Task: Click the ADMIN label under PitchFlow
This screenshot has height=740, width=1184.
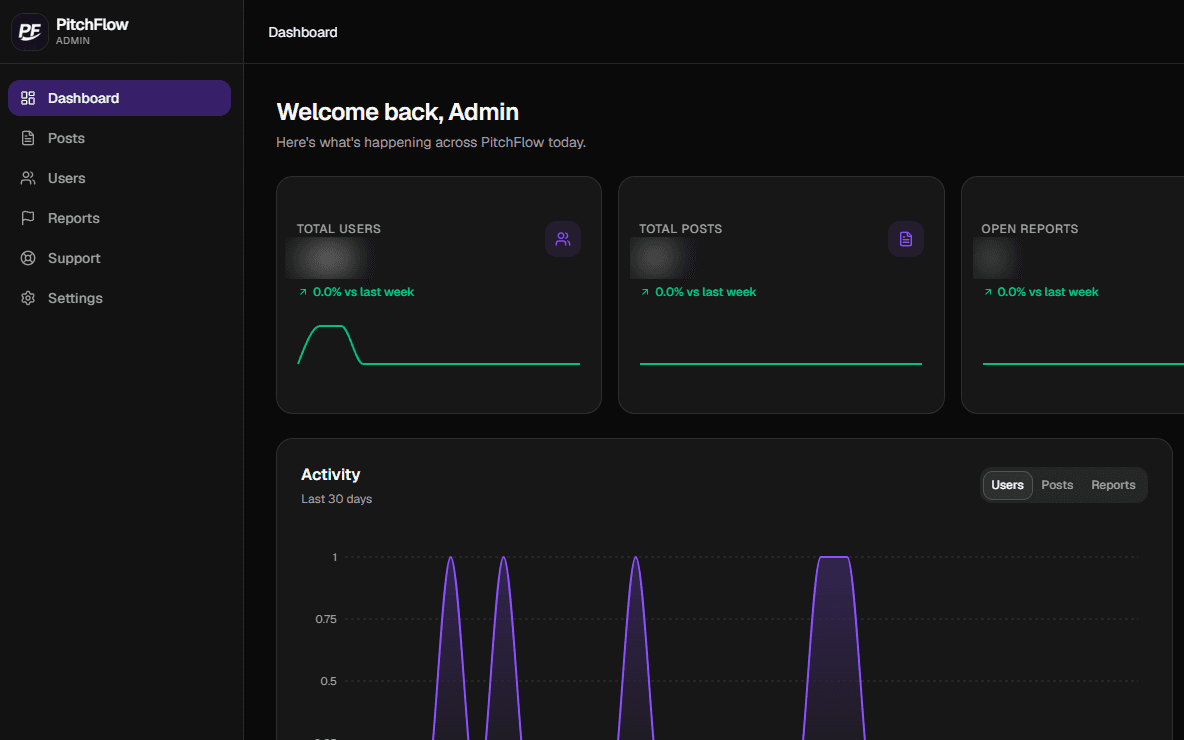Action: (72, 41)
